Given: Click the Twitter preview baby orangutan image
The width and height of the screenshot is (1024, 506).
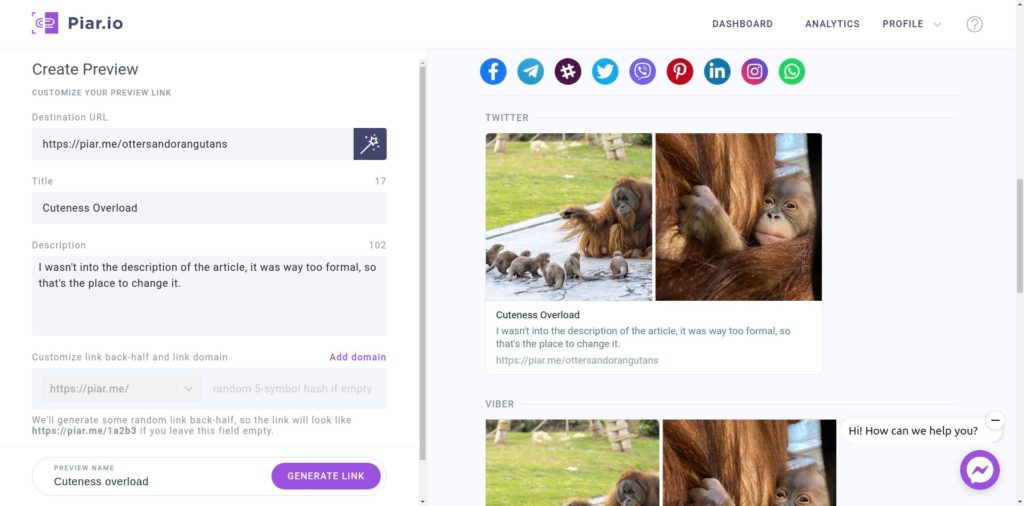Looking at the screenshot, I should (739, 217).
